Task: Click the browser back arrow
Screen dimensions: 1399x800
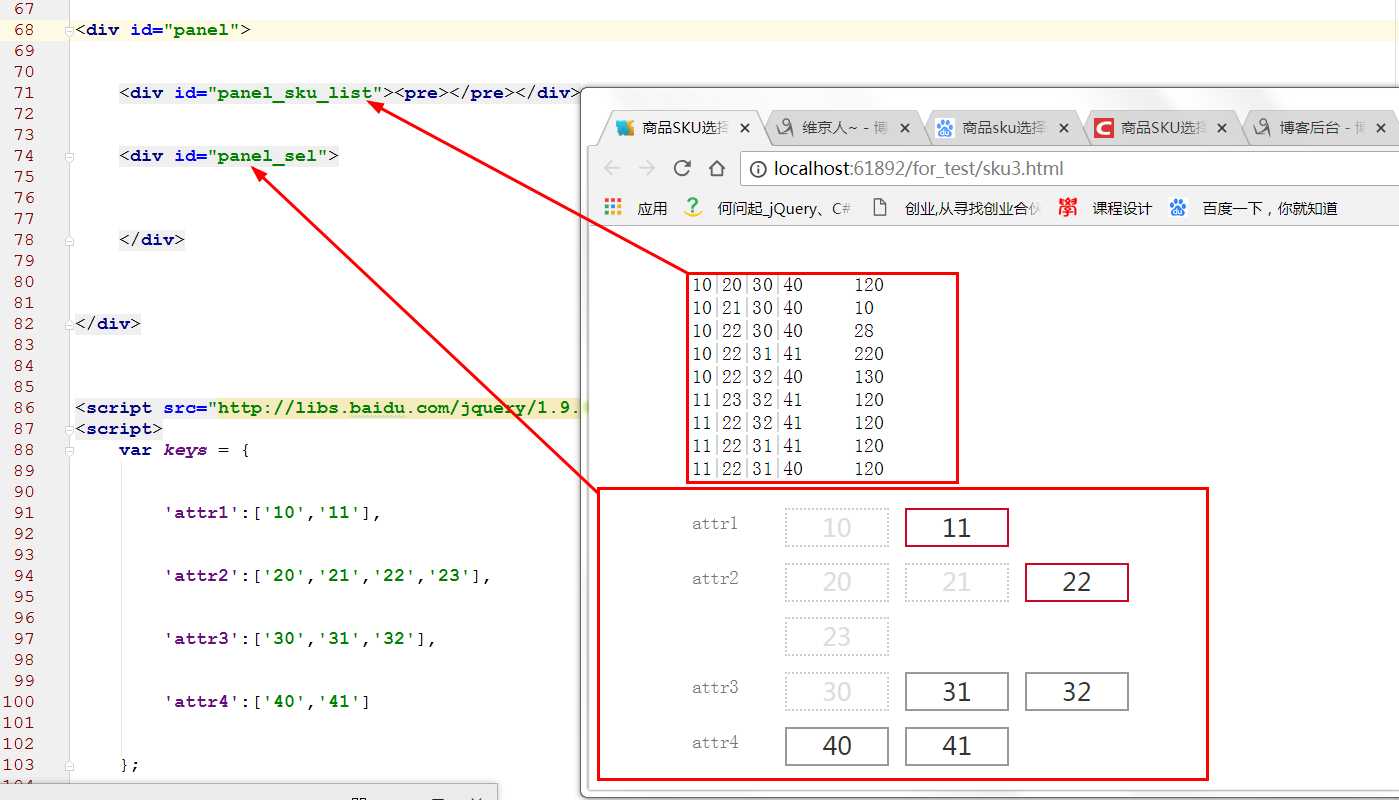Action: coord(612,168)
